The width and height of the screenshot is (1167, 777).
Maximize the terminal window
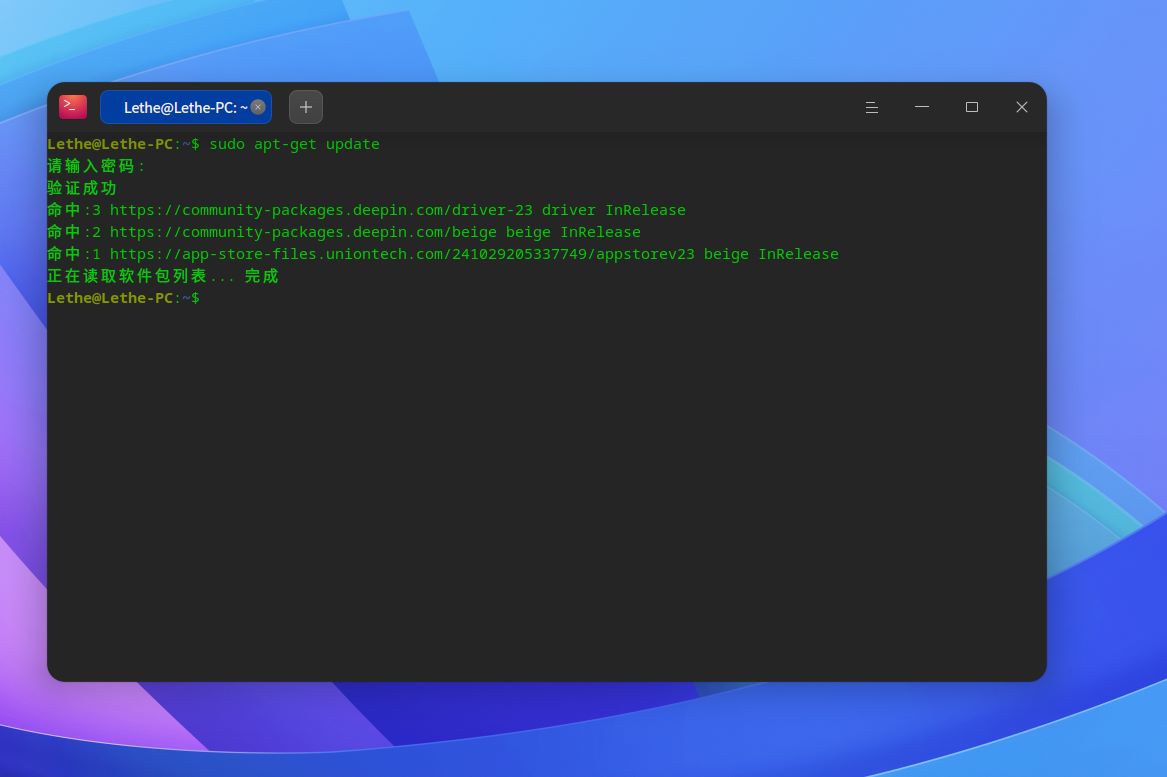pos(971,107)
